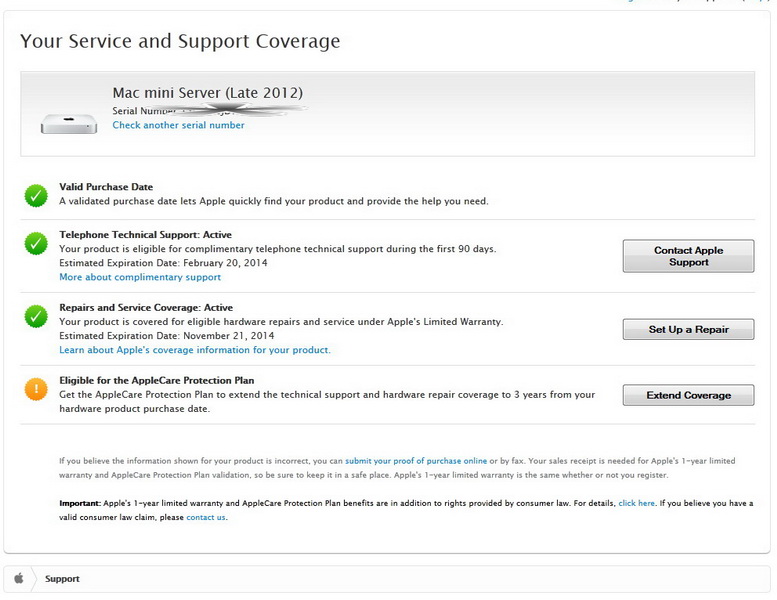Click Eligible for the AppleCare Protection Plan heading
This screenshot has width=777, height=600.
tap(157, 381)
